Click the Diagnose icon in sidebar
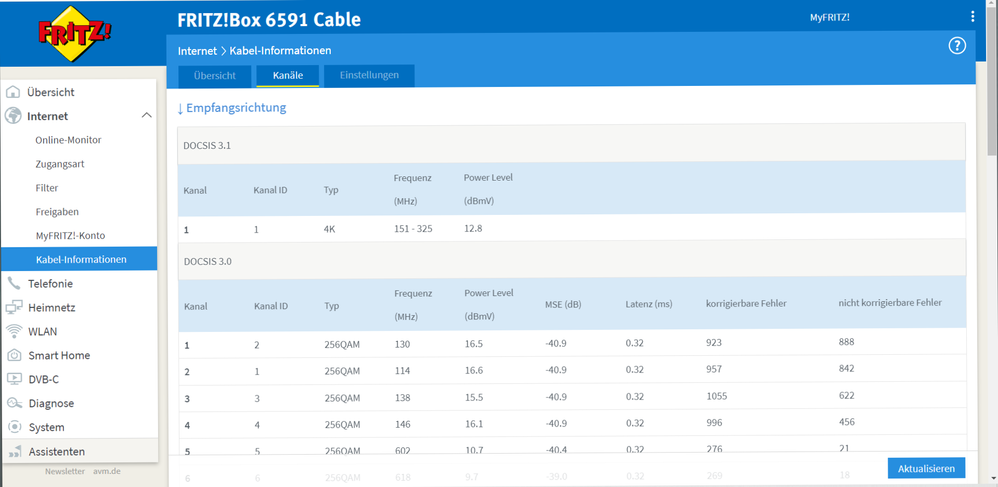Screen dimensions: 998x487 tap(14, 404)
